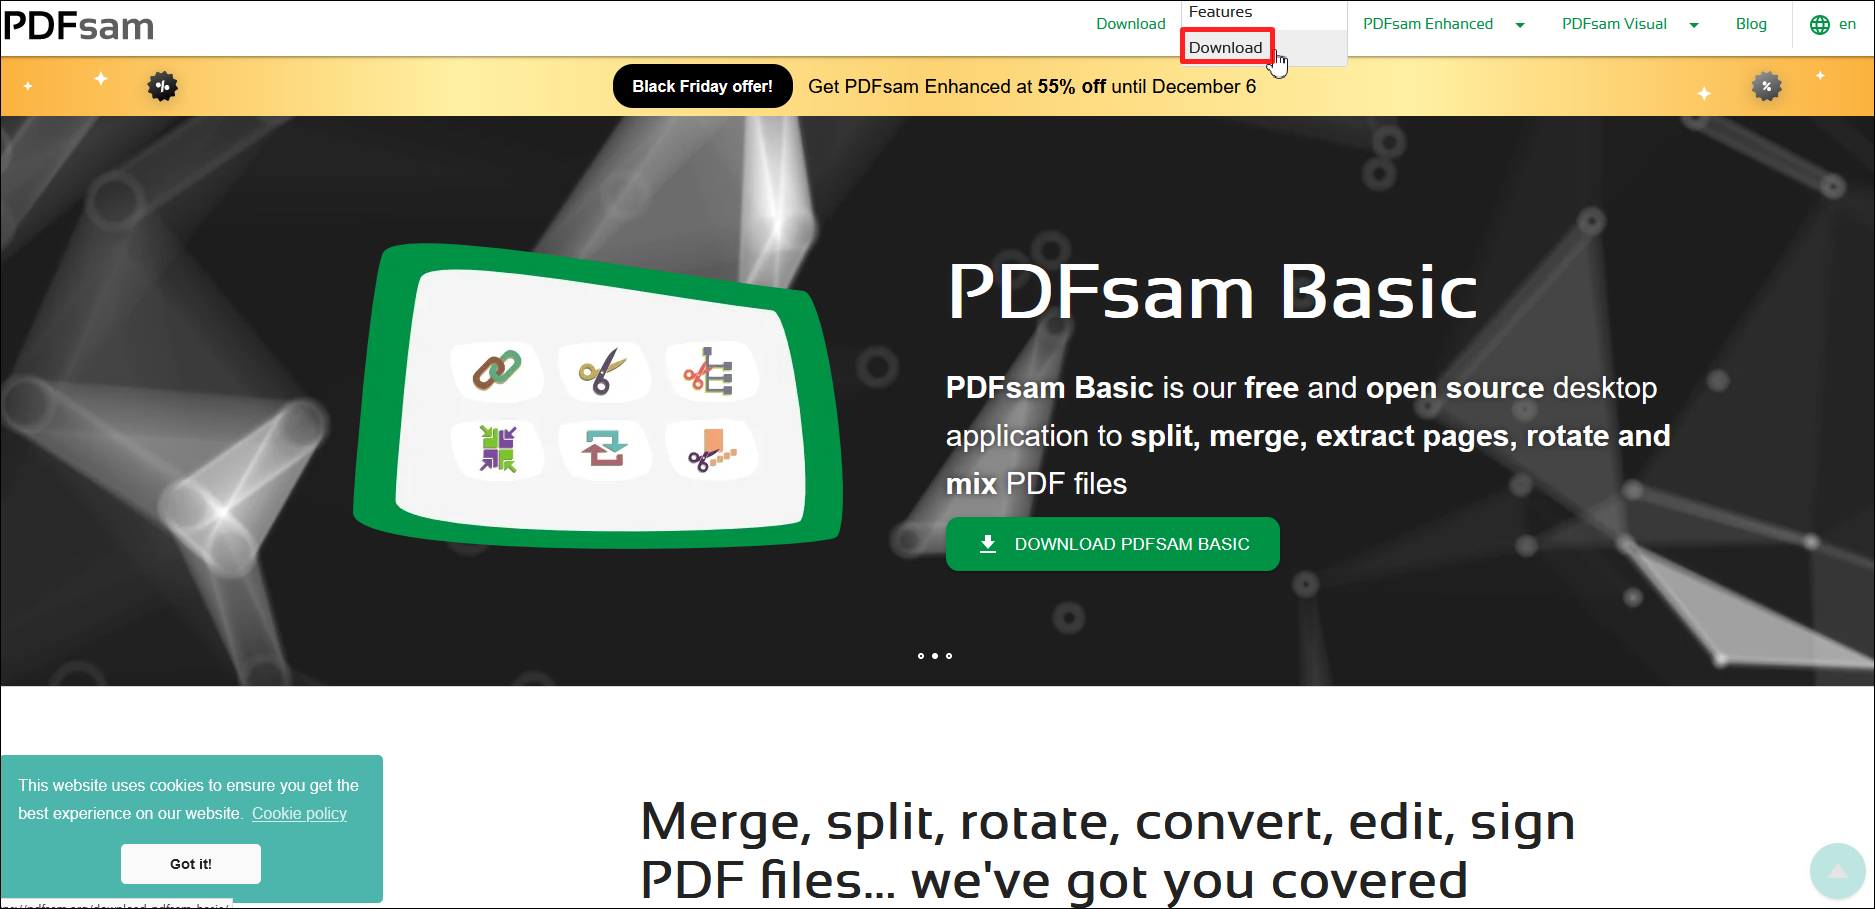Click the green-purple arrows mix icon in illustration
The image size is (1875, 909).
click(x=497, y=448)
